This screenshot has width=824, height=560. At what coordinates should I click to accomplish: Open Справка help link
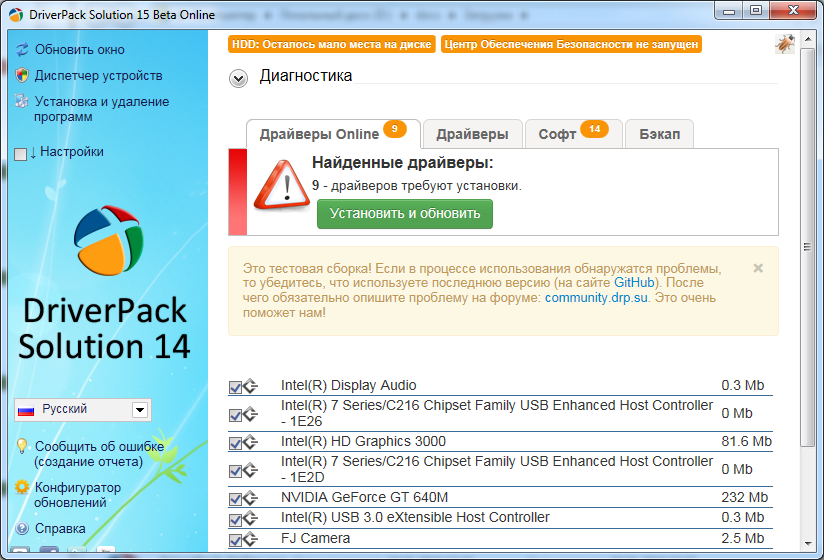pos(60,528)
